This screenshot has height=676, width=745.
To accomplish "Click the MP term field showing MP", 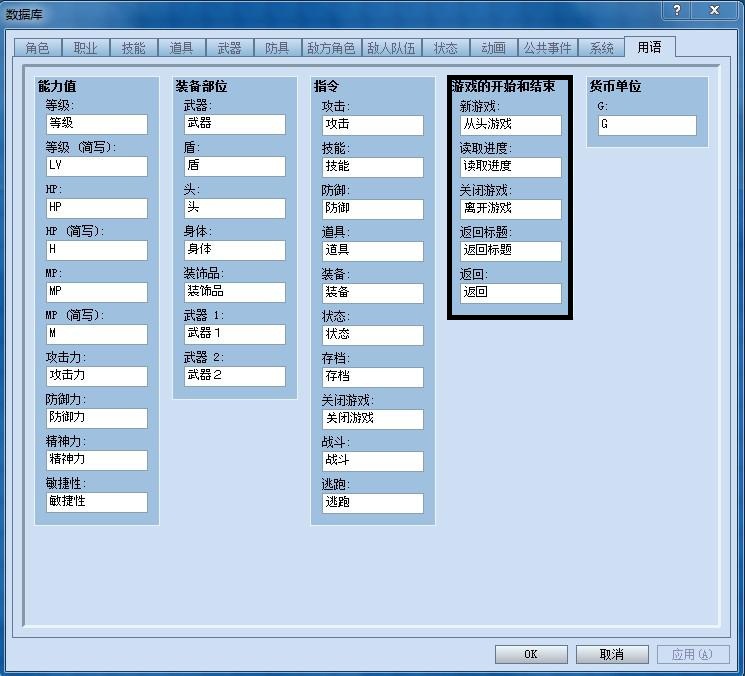I will (97, 292).
